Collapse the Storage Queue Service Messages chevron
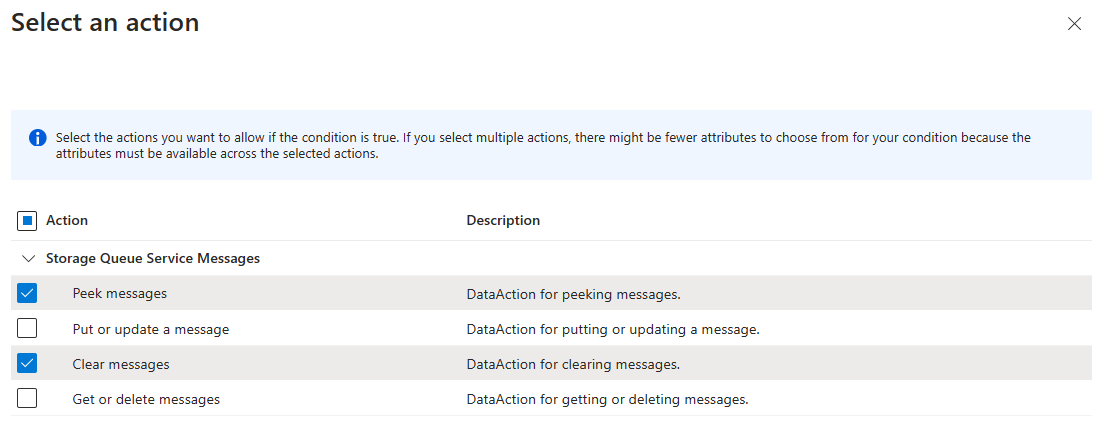 (28, 258)
